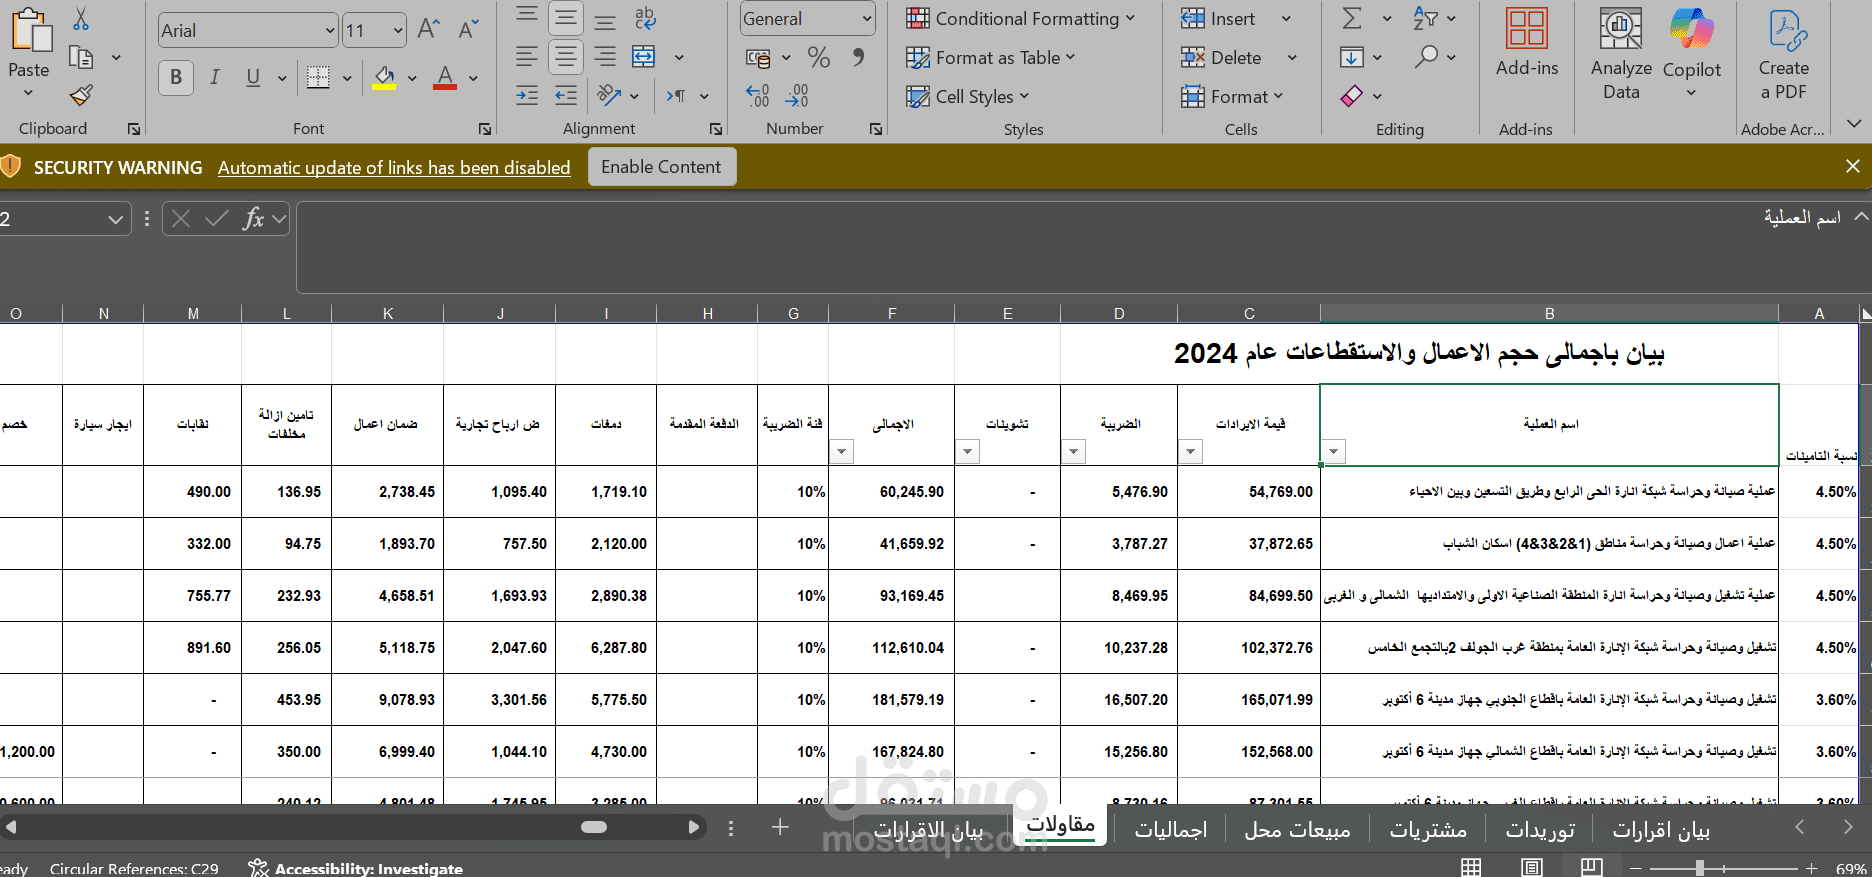Expand the formula bar
Image resolution: width=1872 pixels, height=877 pixels.
[x=1861, y=217]
